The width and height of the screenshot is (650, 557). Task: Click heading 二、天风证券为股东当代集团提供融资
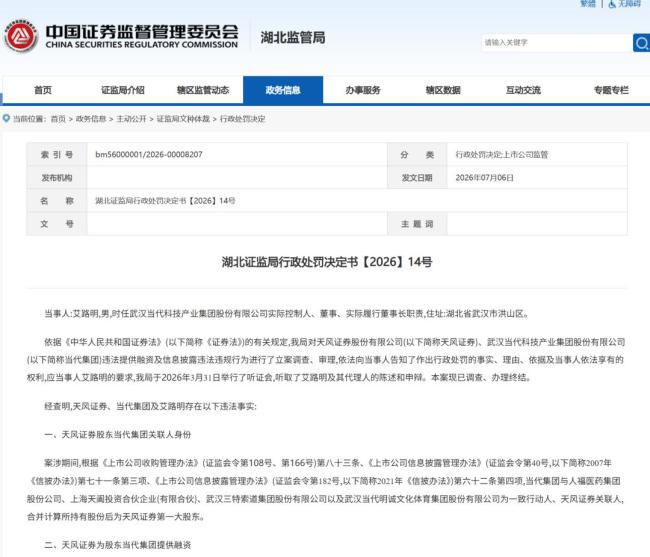118,545
